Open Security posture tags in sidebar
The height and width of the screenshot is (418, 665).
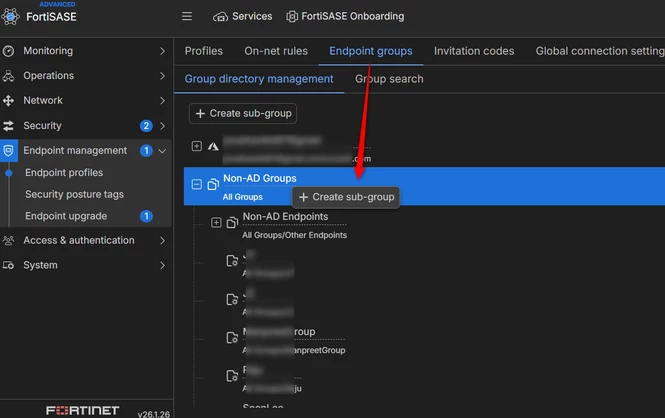click(x=74, y=194)
